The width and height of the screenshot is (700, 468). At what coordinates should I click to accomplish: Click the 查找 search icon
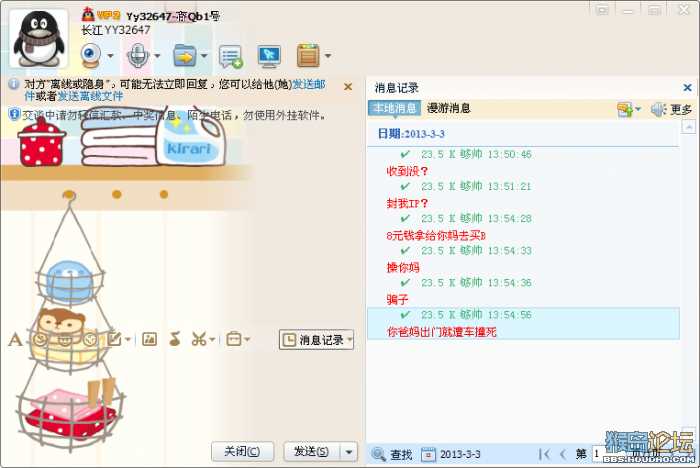[392, 454]
